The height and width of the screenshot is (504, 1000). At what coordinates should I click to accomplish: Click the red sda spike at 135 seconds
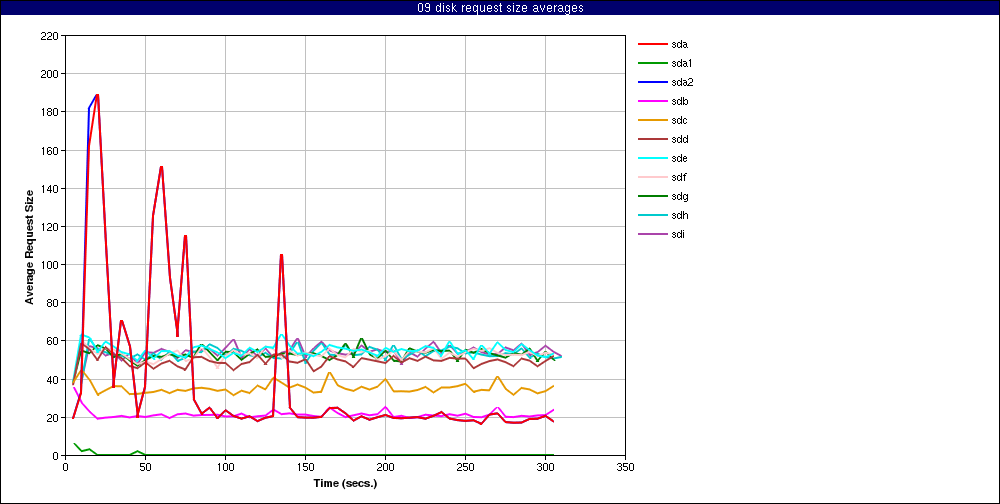tap(281, 255)
